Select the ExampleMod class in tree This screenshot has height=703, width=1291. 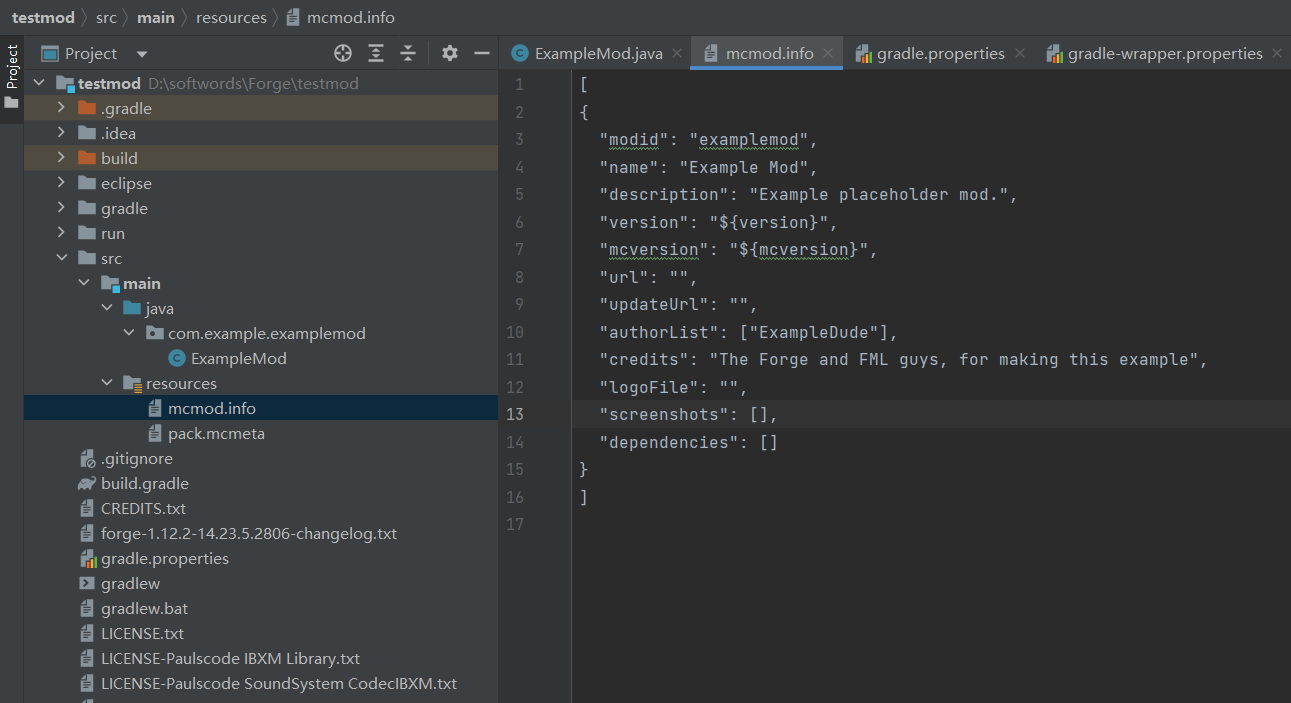pyautogui.click(x=238, y=358)
